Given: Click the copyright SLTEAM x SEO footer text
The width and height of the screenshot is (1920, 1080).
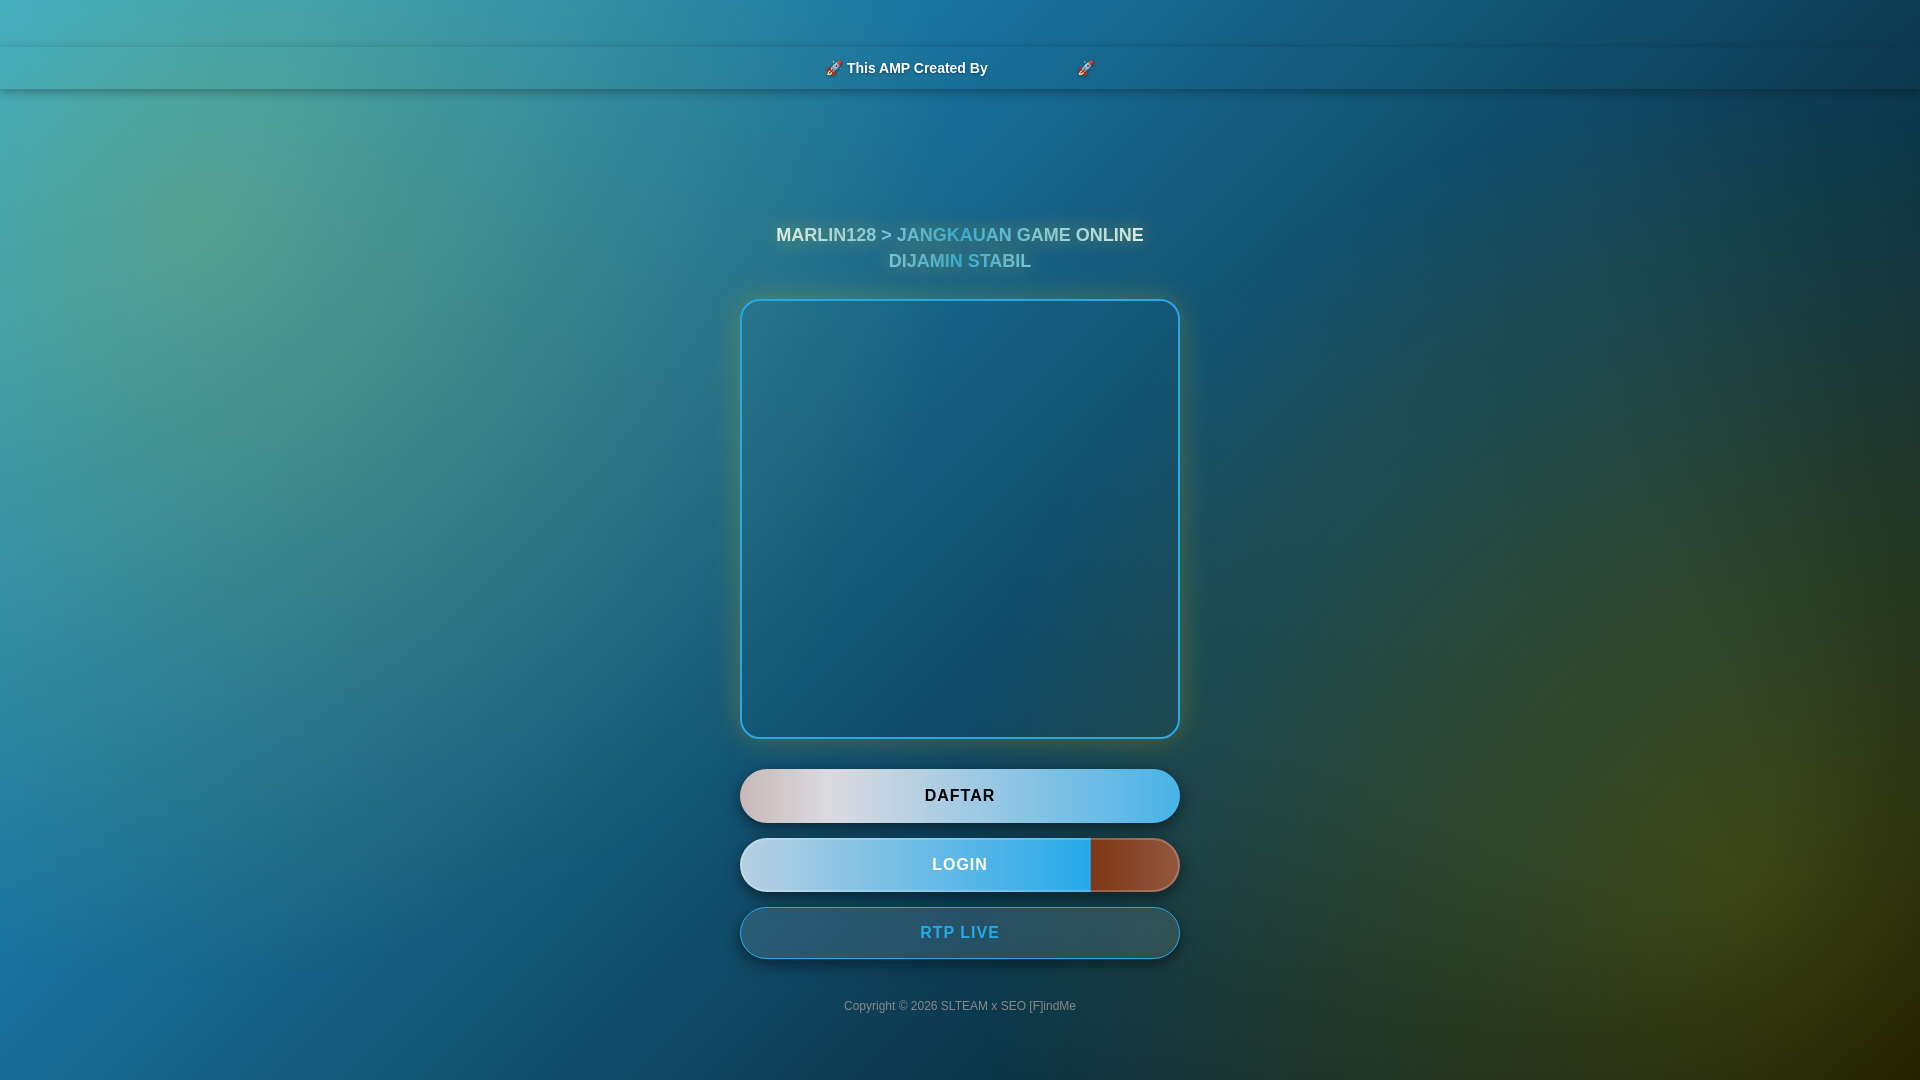Looking at the screenshot, I should pos(960,1006).
